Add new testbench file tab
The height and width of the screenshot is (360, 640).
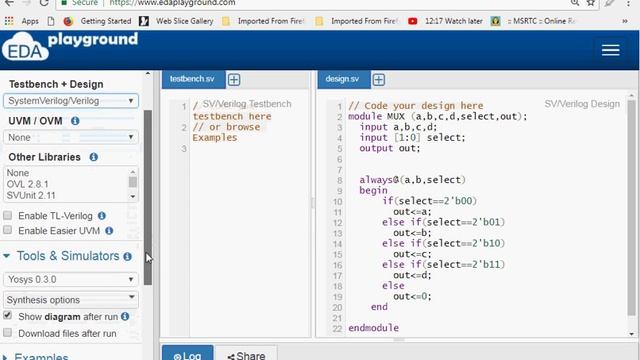click(x=234, y=80)
